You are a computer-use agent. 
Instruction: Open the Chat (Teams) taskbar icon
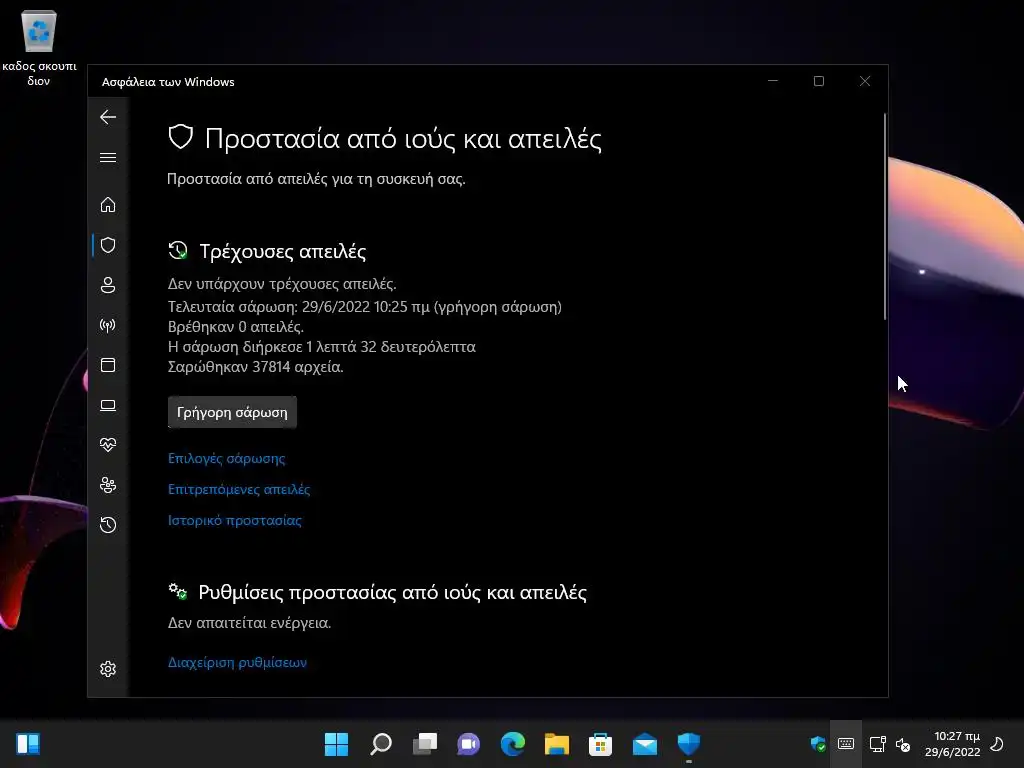click(468, 744)
